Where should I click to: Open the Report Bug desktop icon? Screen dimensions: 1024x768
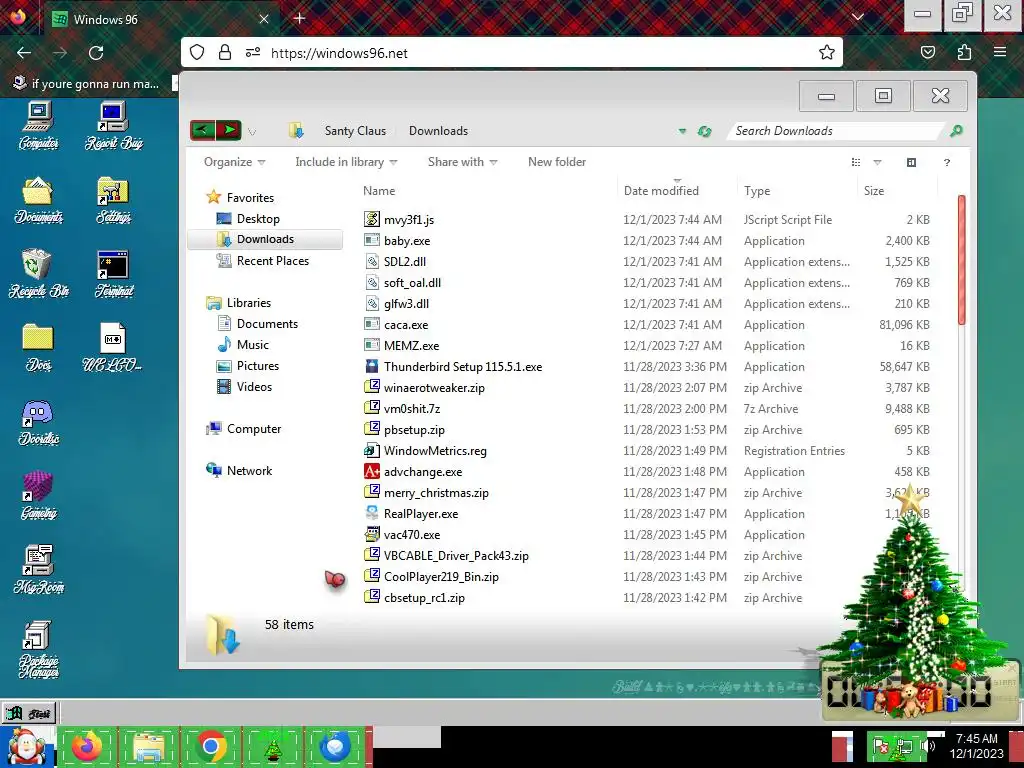coord(113,125)
